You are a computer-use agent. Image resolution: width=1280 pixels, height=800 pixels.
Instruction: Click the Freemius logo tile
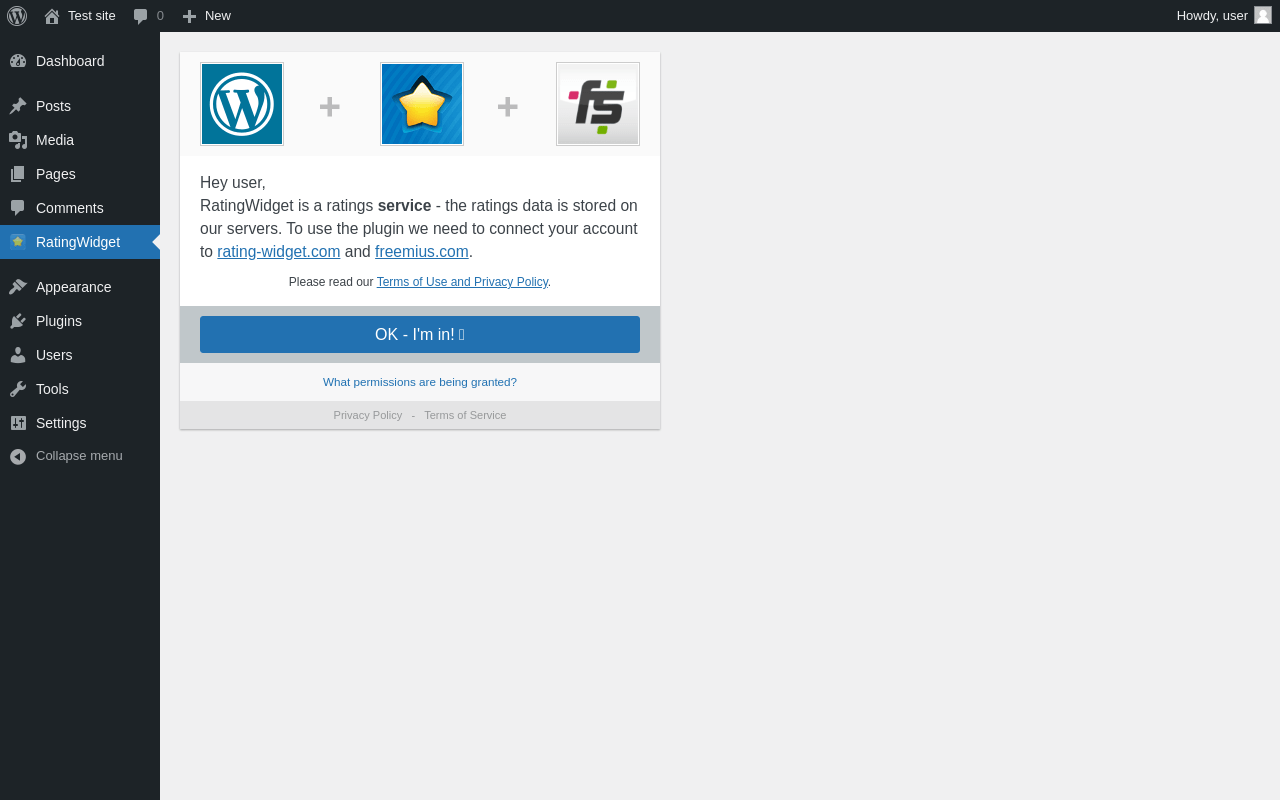598,104
